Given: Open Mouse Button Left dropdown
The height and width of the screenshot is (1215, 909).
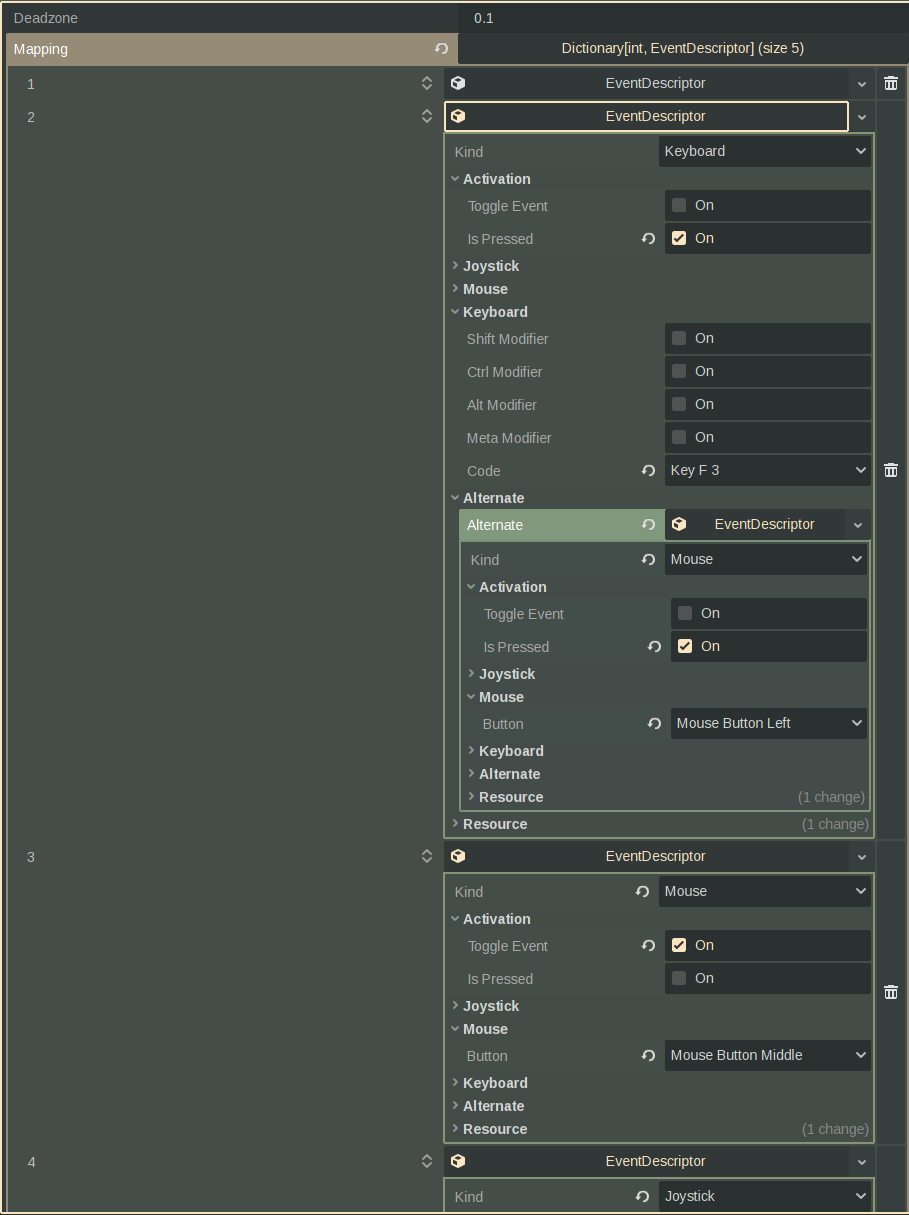Looking at the screenshot, I should pyautogui.click(x=767, y=724).
